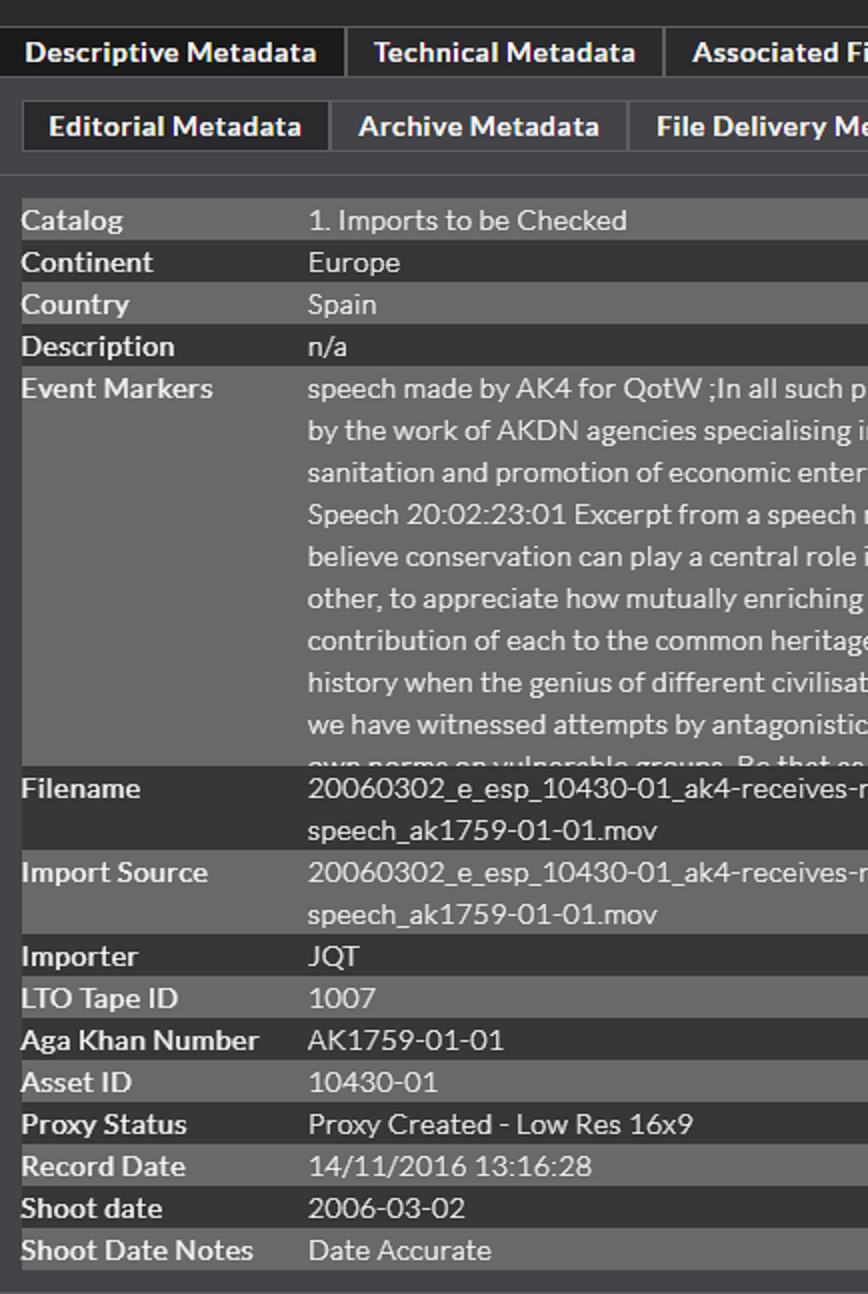Click the LTO Tape ID value "1007"
This screenshot has height=1294, width=868.
[342, 999]
